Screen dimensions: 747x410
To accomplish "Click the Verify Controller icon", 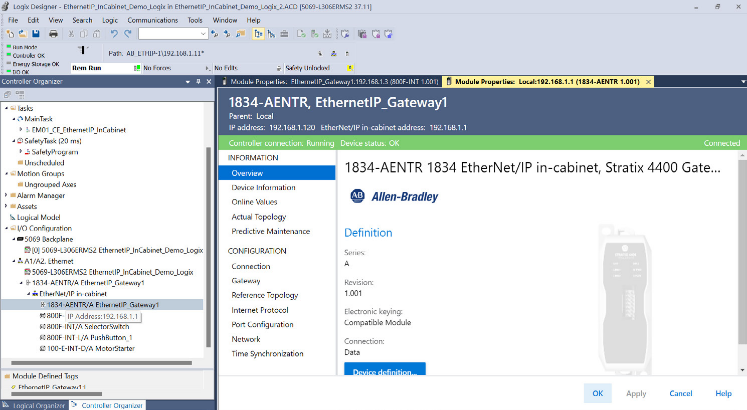I will [x=314, y=34].
